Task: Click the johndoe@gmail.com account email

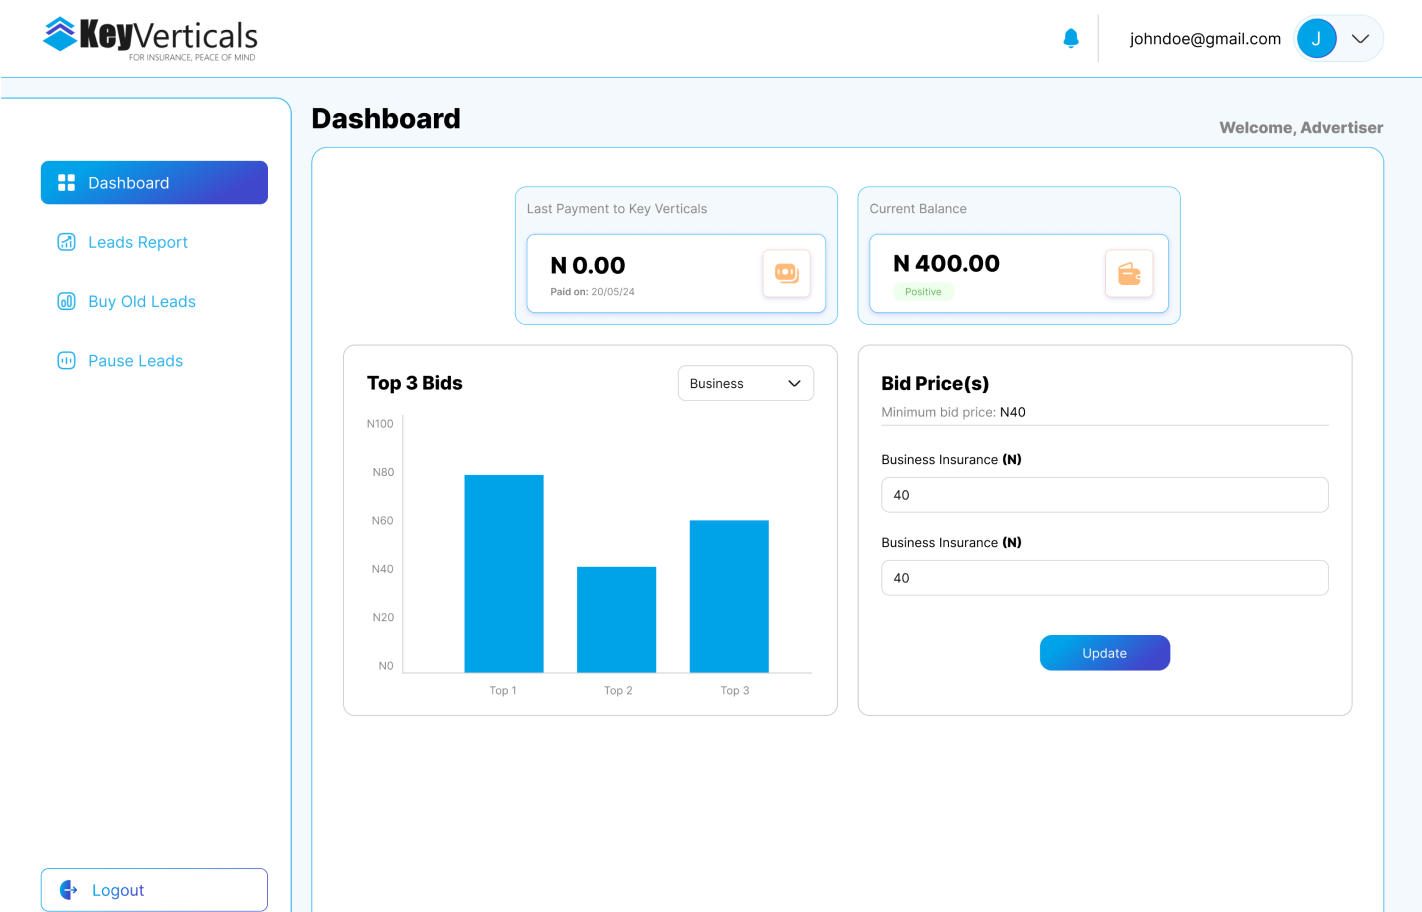Action: pyautogui.click(x=1205, y=39)
